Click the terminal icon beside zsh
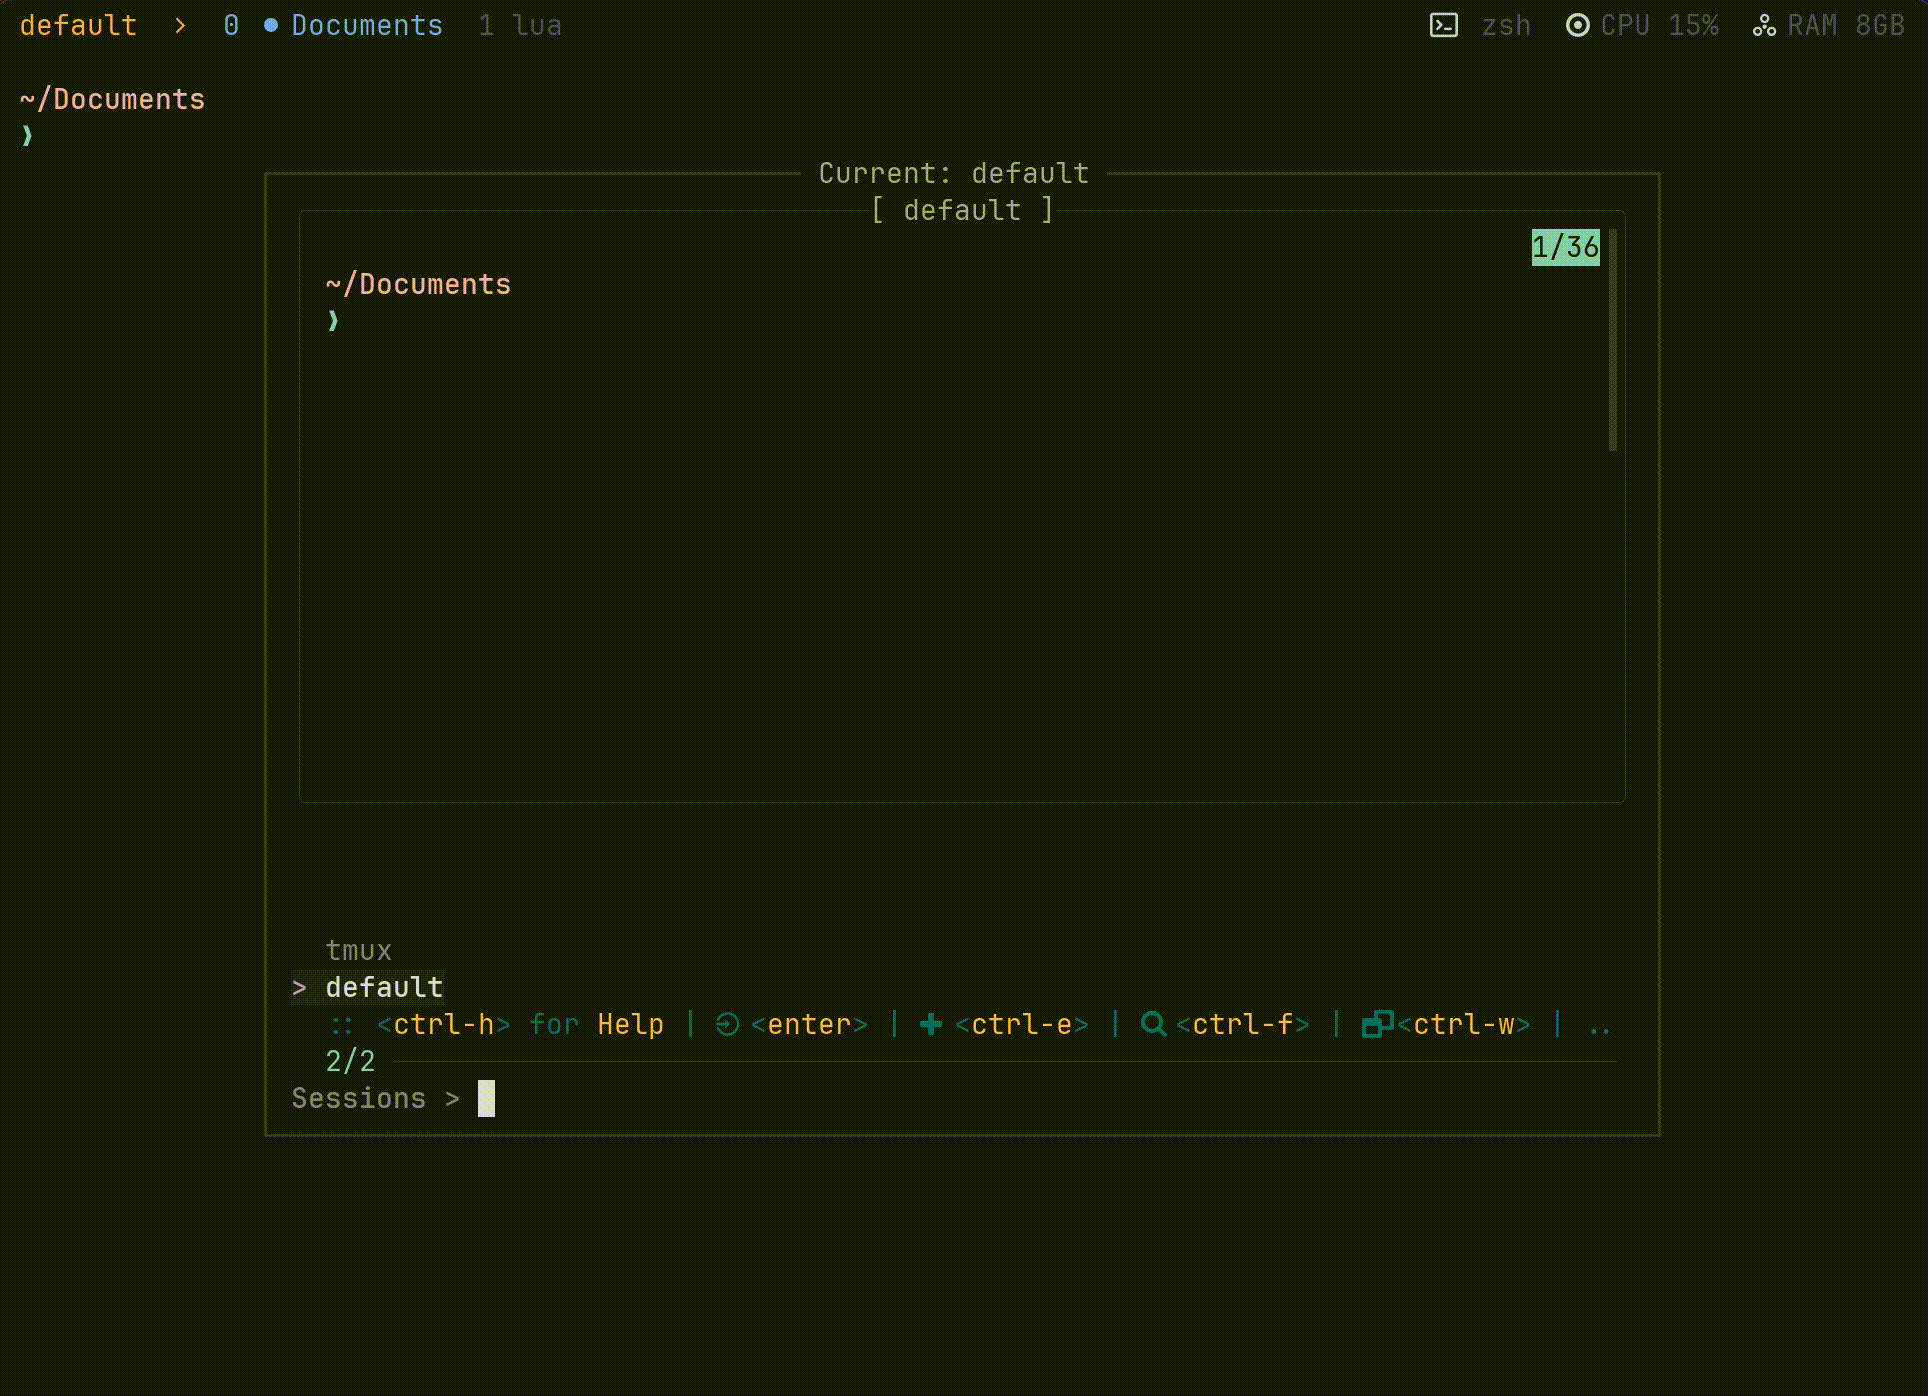Viewport: 1928px width, 1396px height. coord(1443,25)
